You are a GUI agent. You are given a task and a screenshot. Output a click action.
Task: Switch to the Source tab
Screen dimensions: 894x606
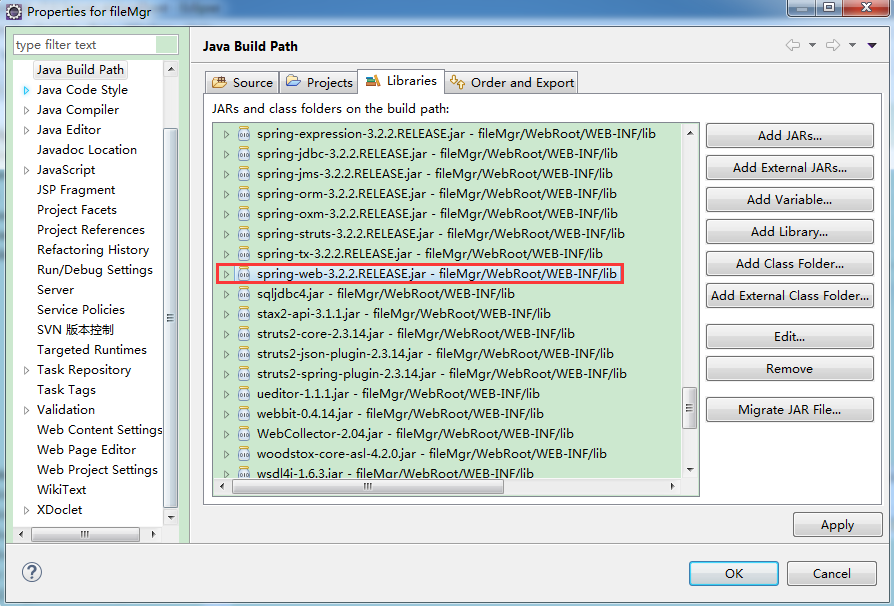242,83
